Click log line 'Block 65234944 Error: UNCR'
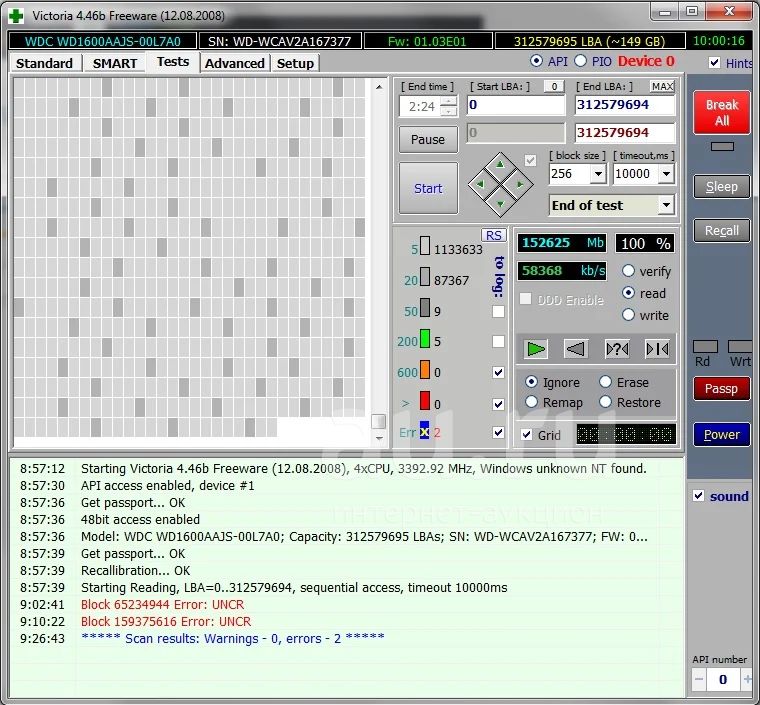The width and height of the screenshot is (760, 705). click(x=162, y=605)
